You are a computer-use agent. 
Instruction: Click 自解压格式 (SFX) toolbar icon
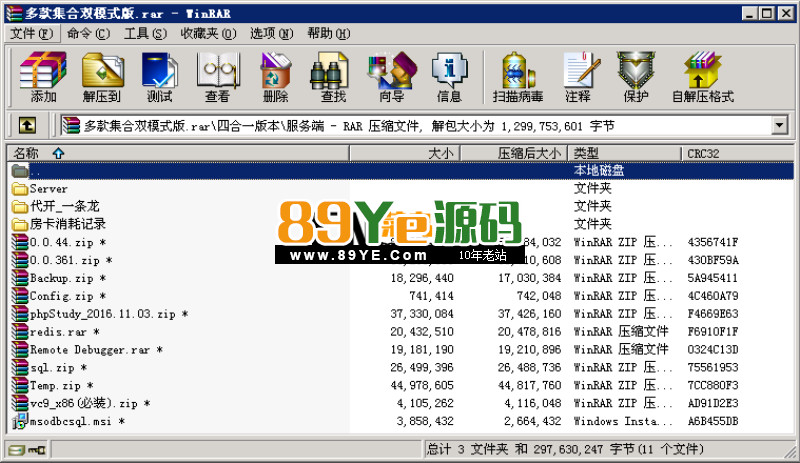click(x=703, y=77)
